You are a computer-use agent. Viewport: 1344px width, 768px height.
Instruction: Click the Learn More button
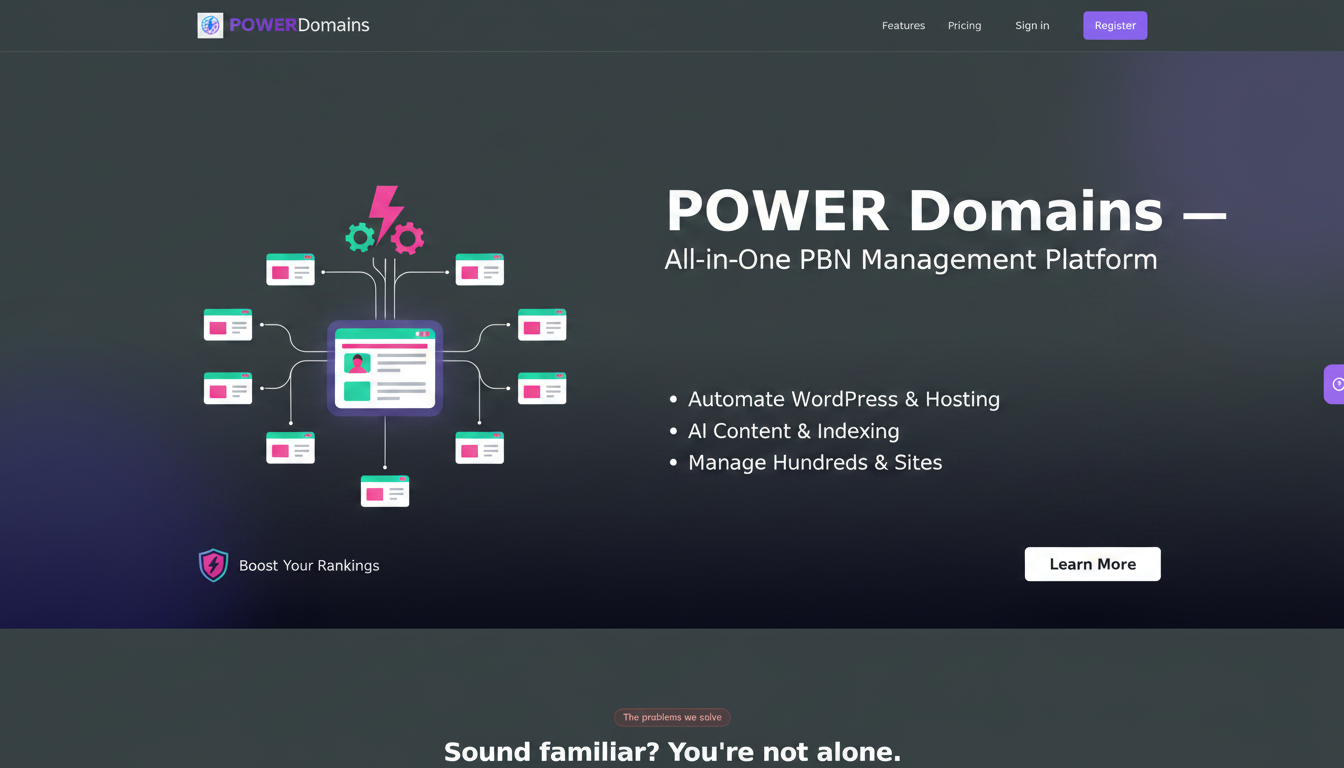[1092, 564]
